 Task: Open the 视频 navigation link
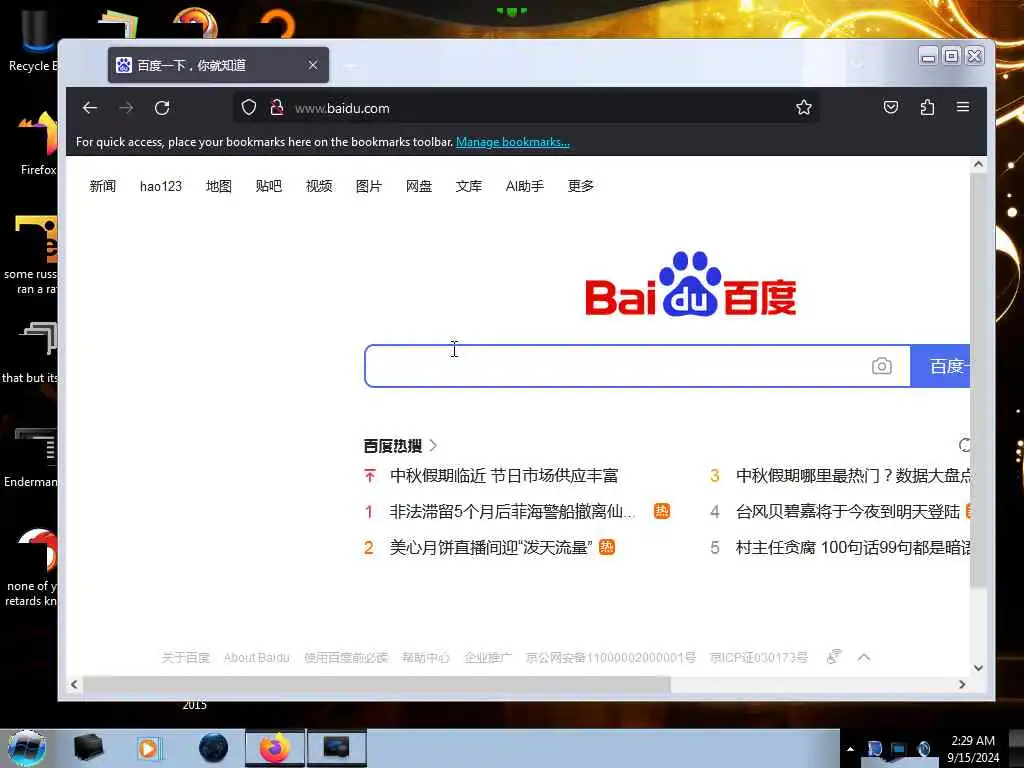(319, 186)
